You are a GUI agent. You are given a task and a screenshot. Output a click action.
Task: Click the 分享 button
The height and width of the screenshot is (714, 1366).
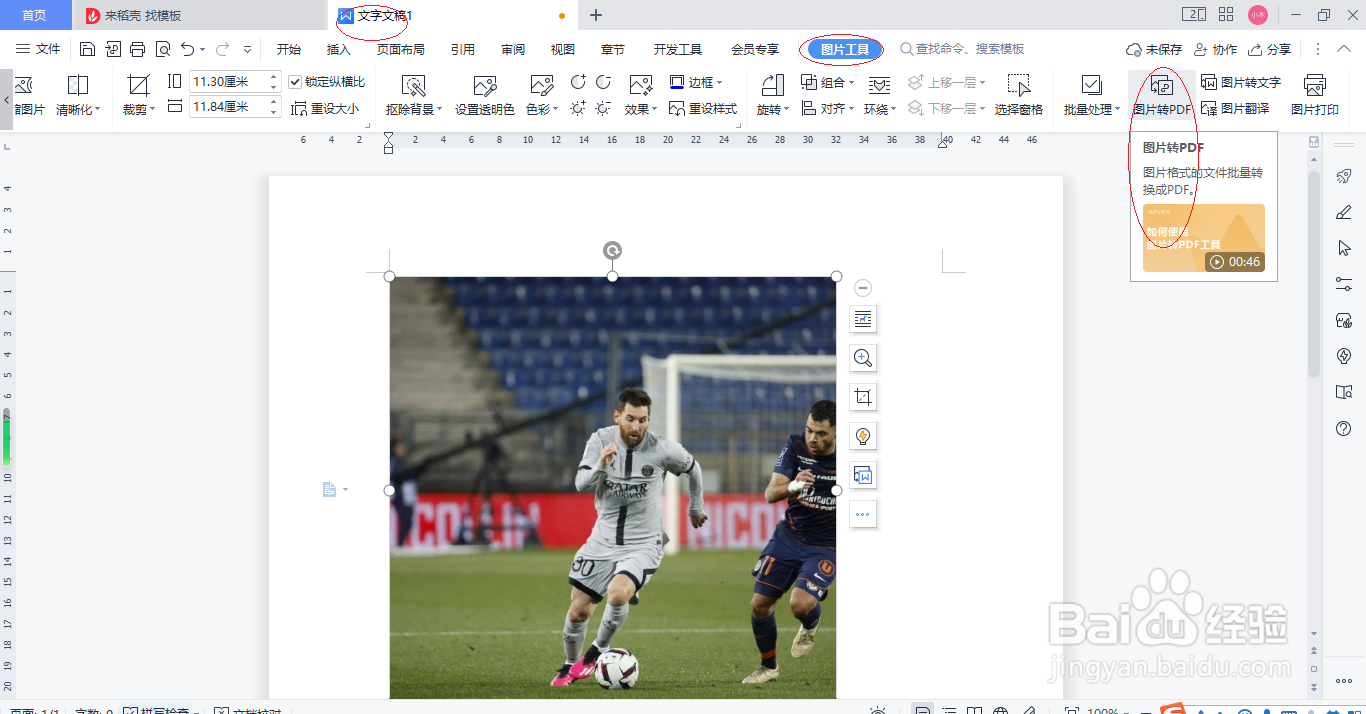pyautogui.click(x=1269, y=49)
